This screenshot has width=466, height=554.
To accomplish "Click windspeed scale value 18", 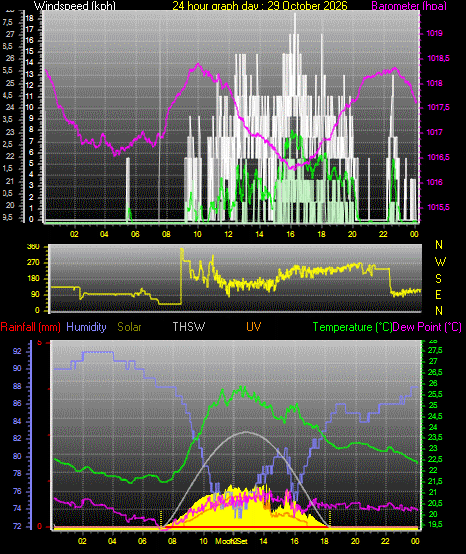I will 30,18.
